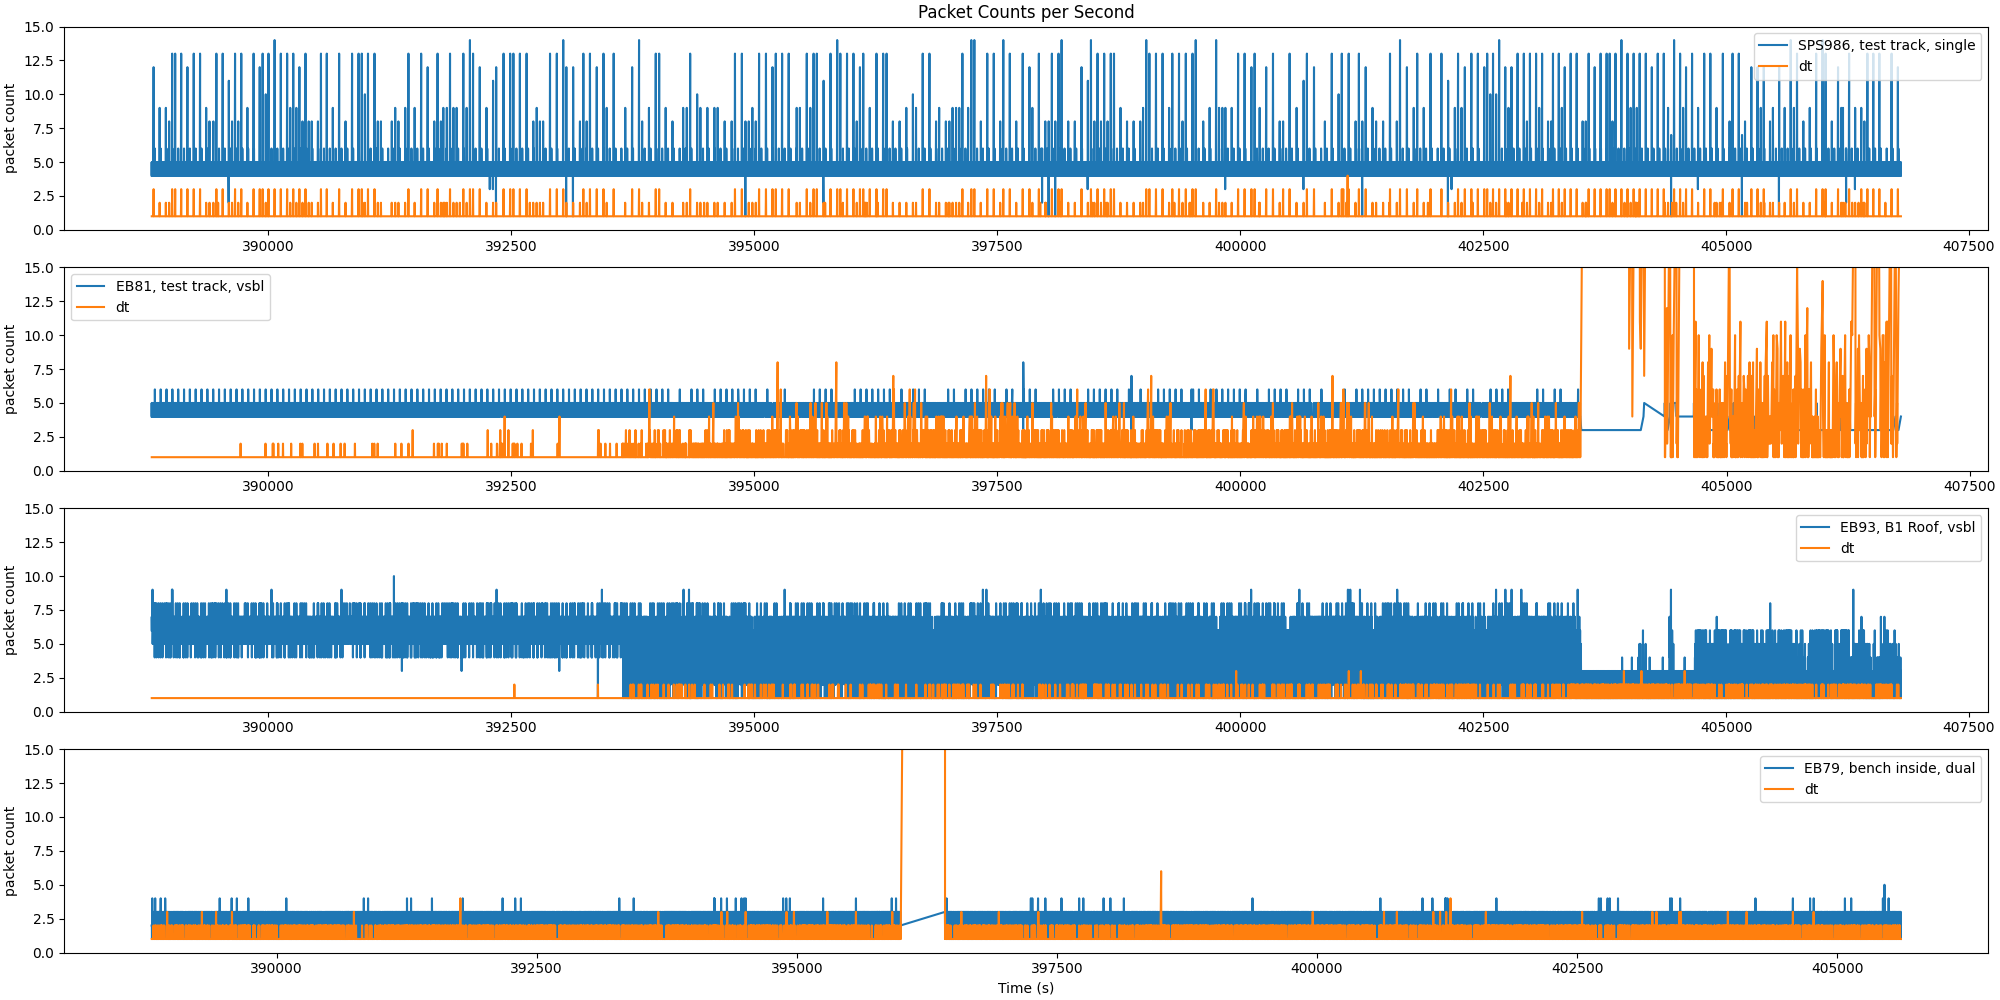Select the "EB81, test track, vsbl" legend label
Image resolution: width=2000 pixels, height=1000 pixels.
click(190, 286)
